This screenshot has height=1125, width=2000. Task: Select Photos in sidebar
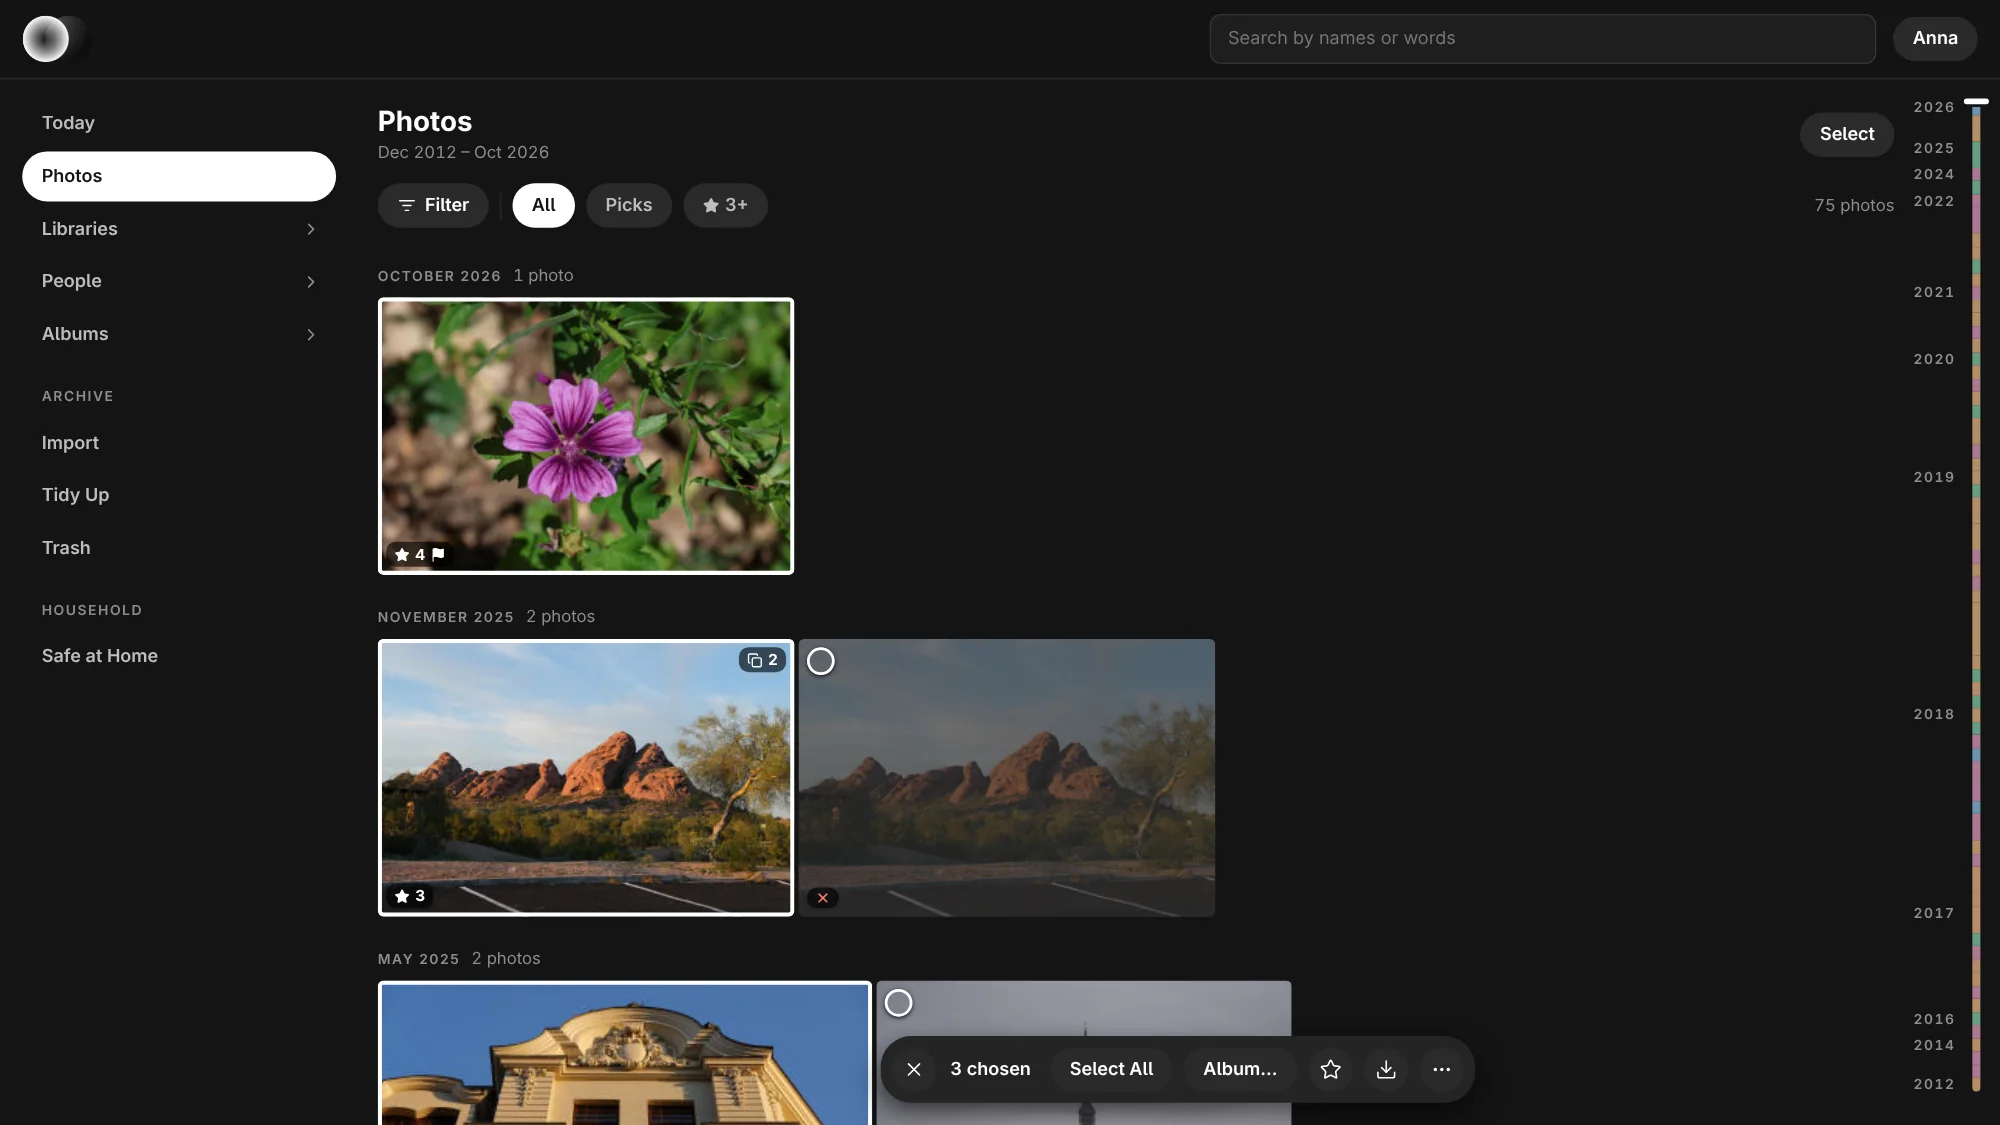tap(179, 176)
